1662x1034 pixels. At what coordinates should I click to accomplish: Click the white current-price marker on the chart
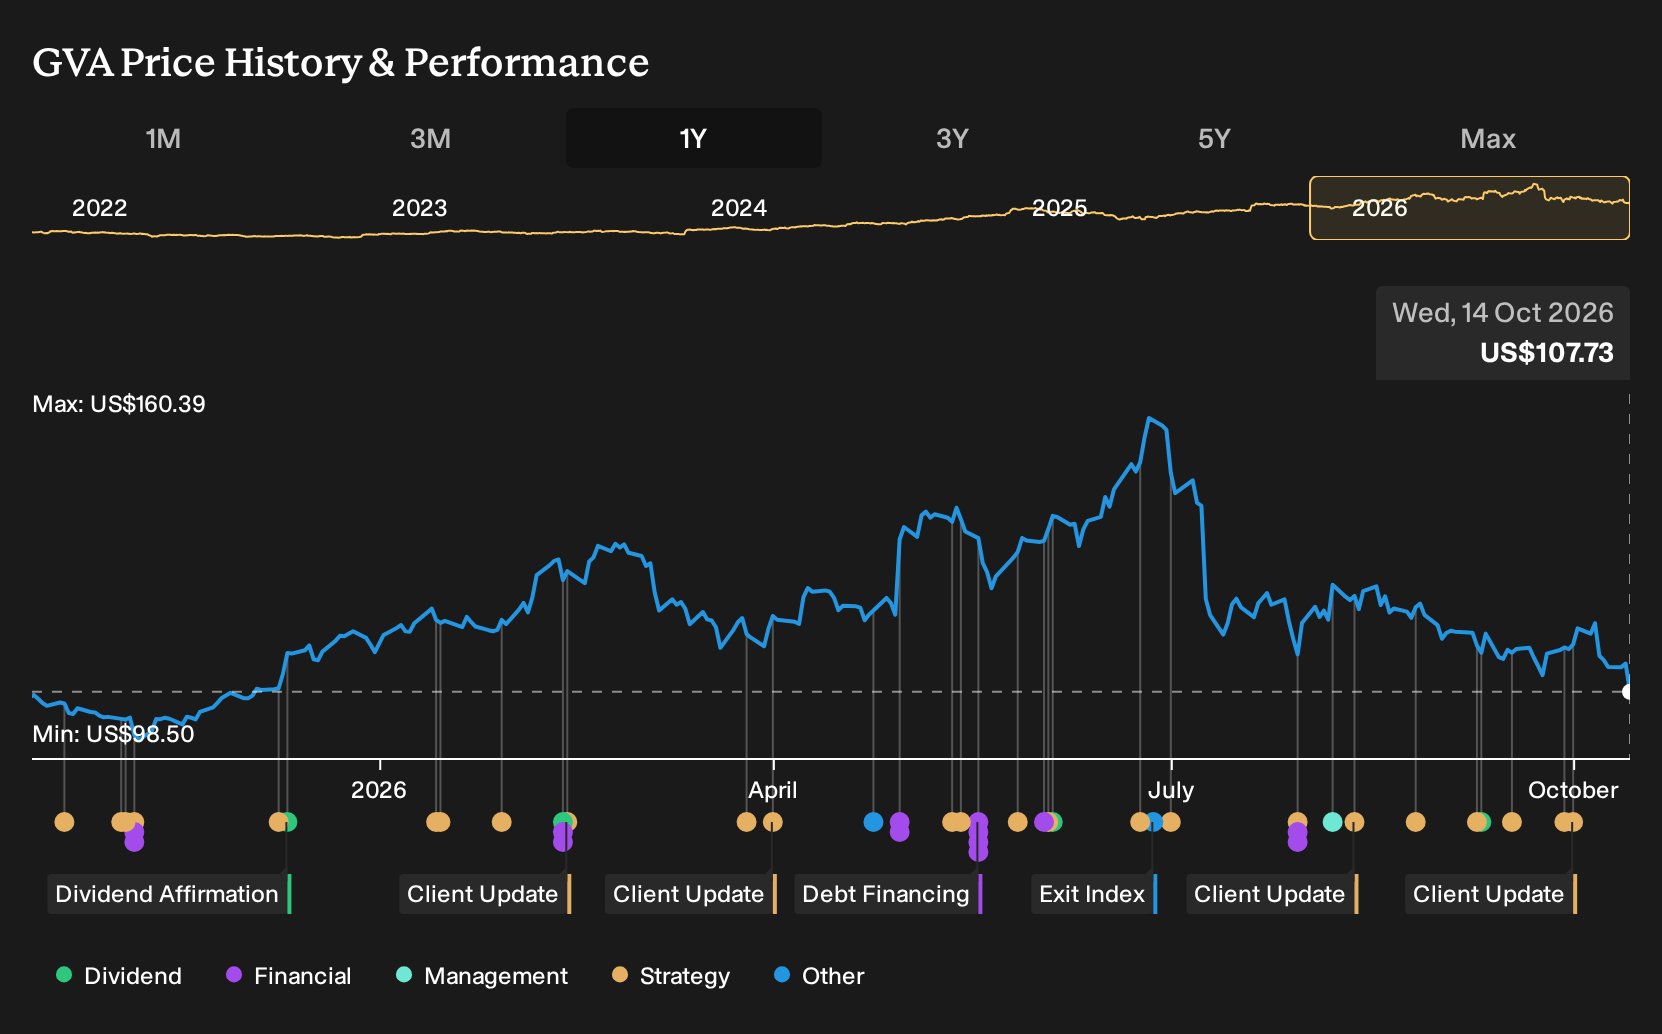tap(1627, 692)
